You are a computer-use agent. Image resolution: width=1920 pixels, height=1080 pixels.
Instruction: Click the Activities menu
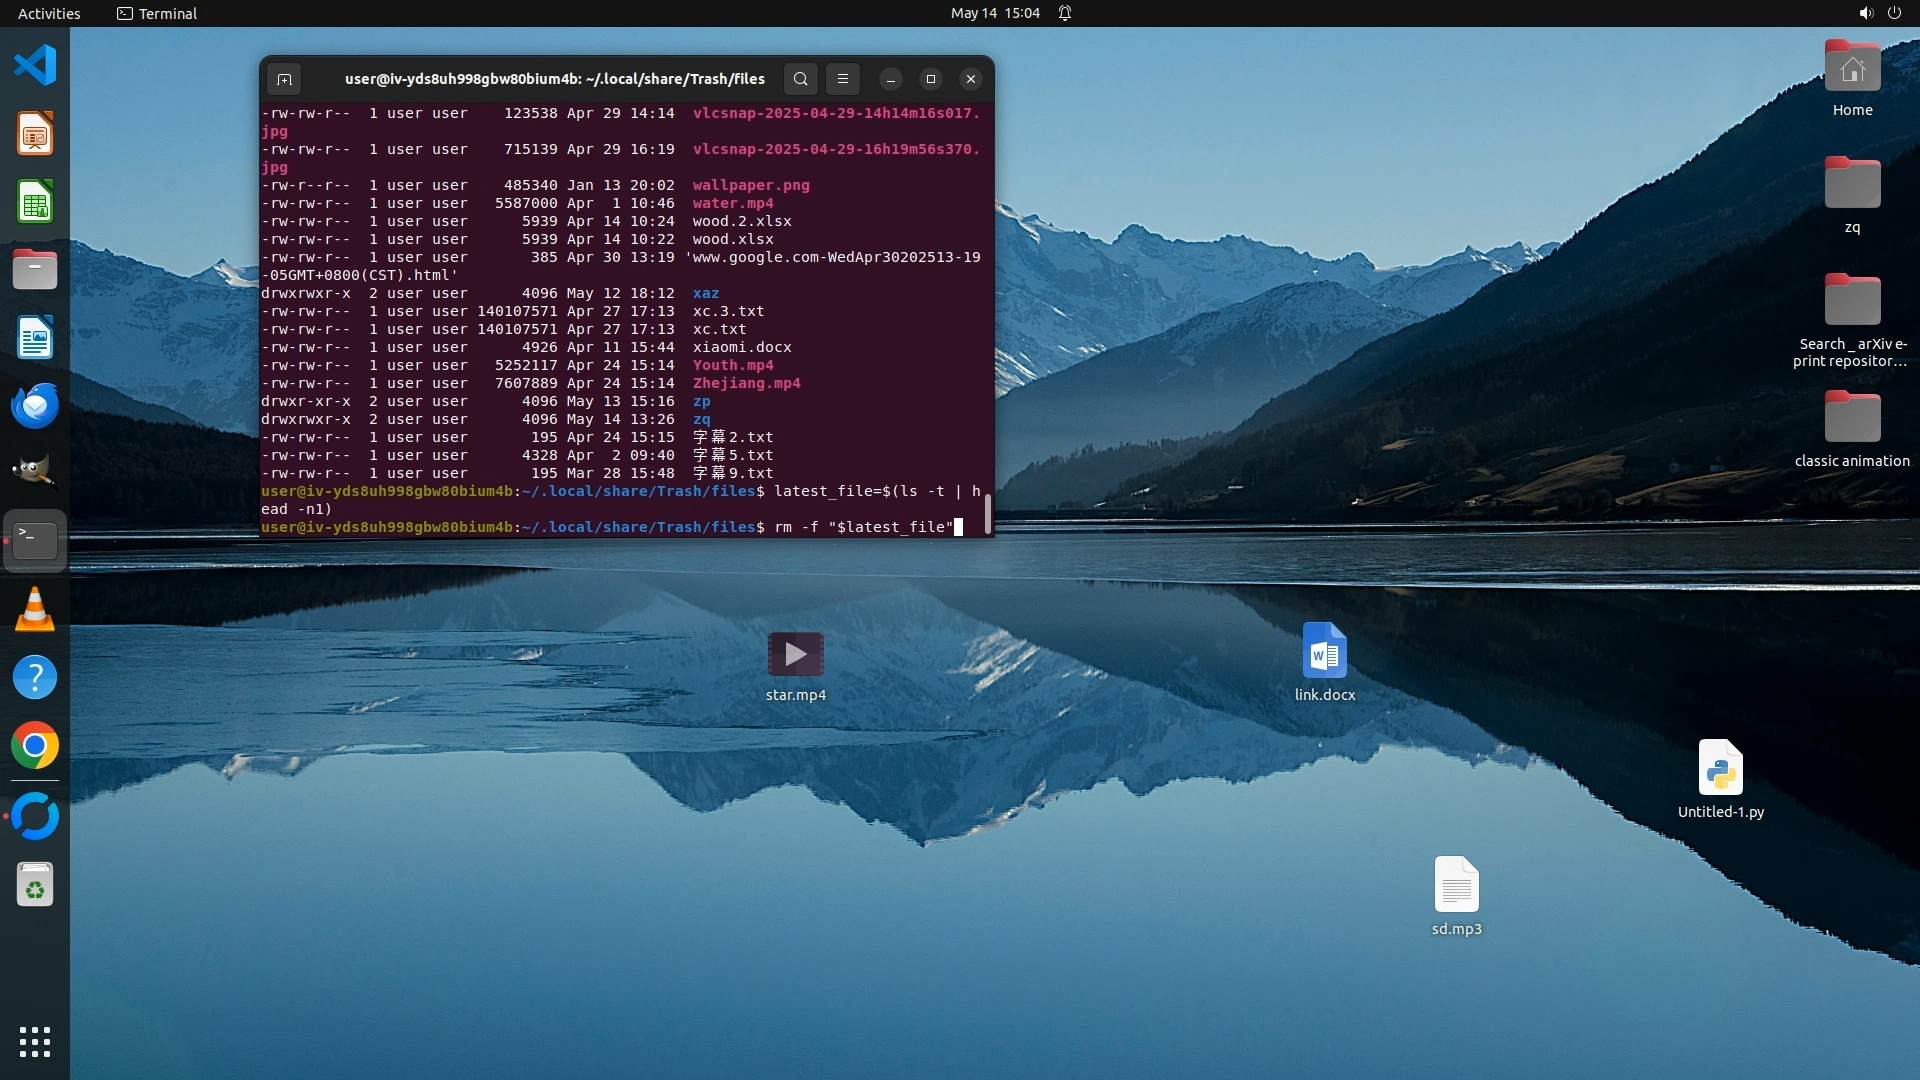click(49, 13)
